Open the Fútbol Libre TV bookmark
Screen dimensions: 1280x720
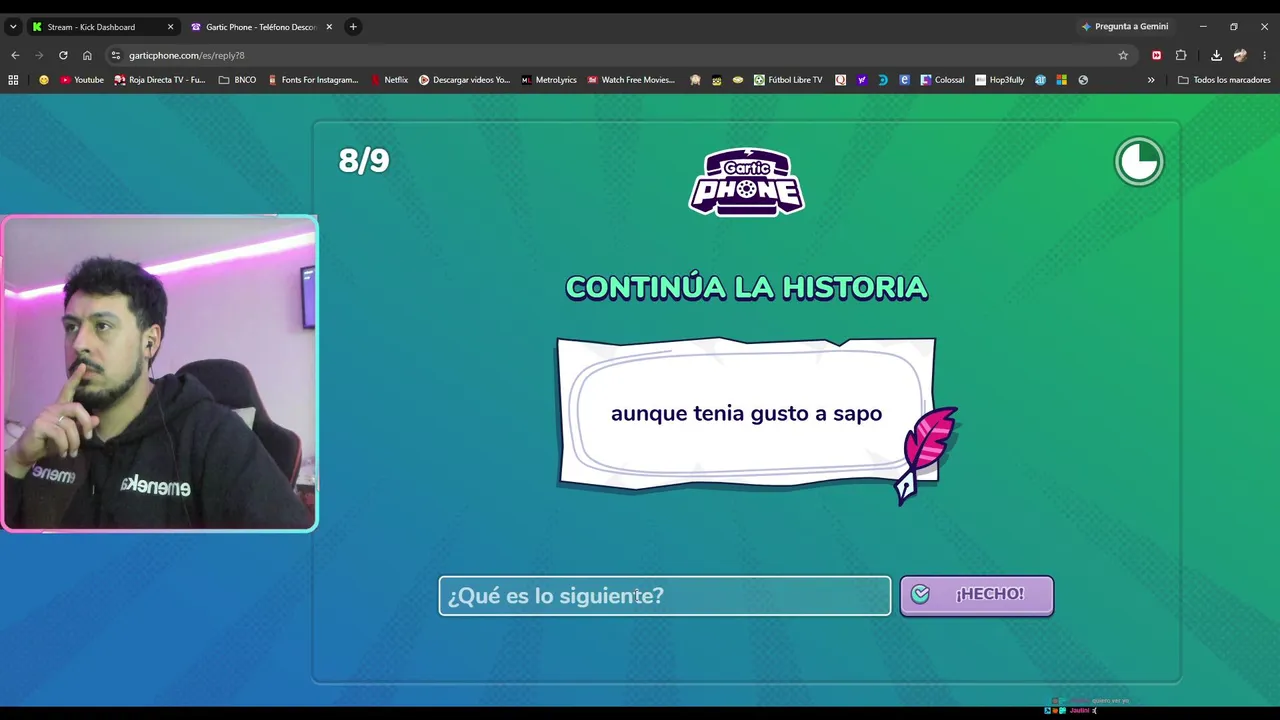coord(788,80)
